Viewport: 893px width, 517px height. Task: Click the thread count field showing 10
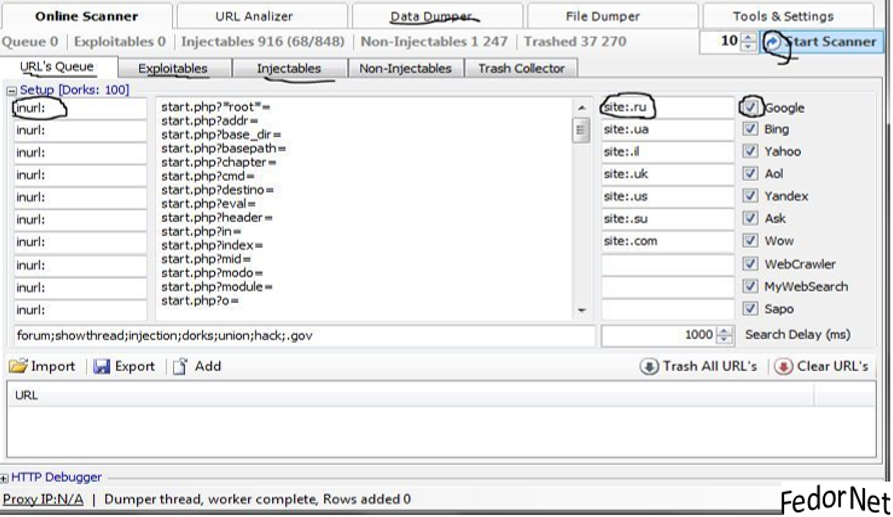click(x=721, y=42)
